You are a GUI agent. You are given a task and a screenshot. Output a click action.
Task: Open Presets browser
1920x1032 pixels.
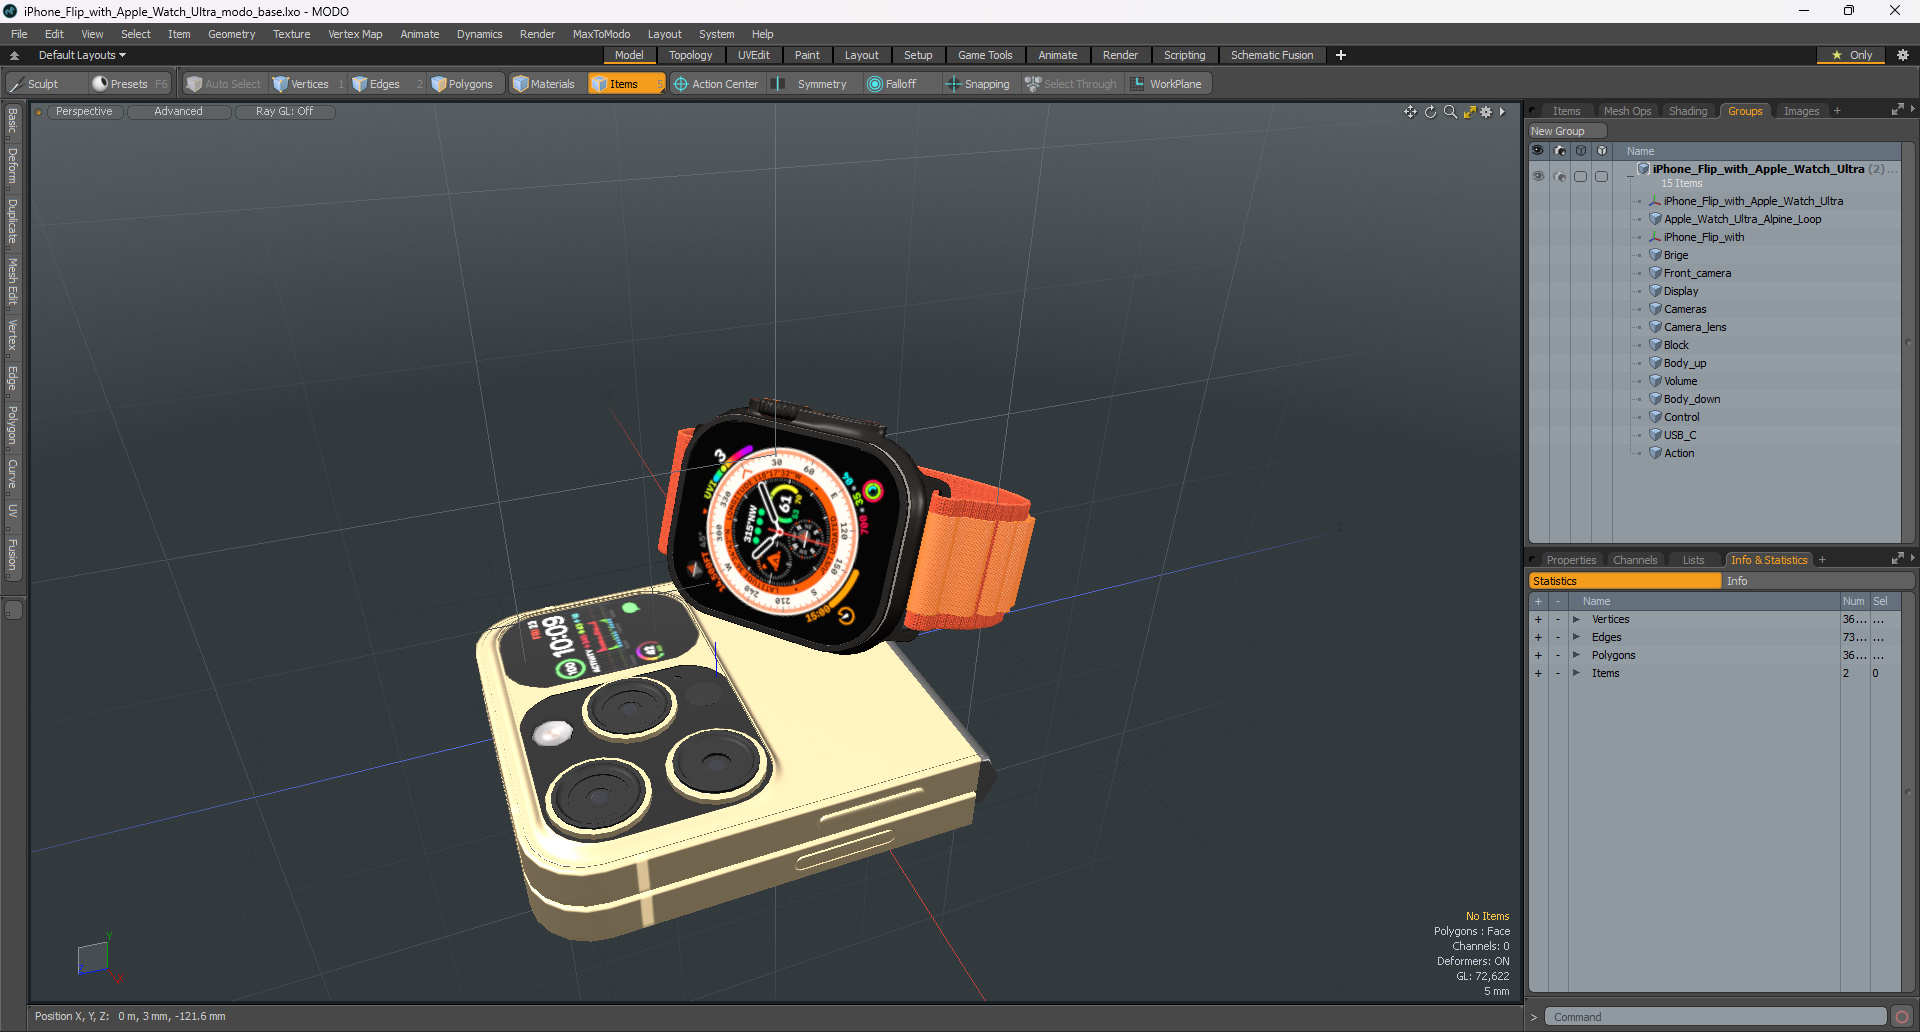click(128, 84)
